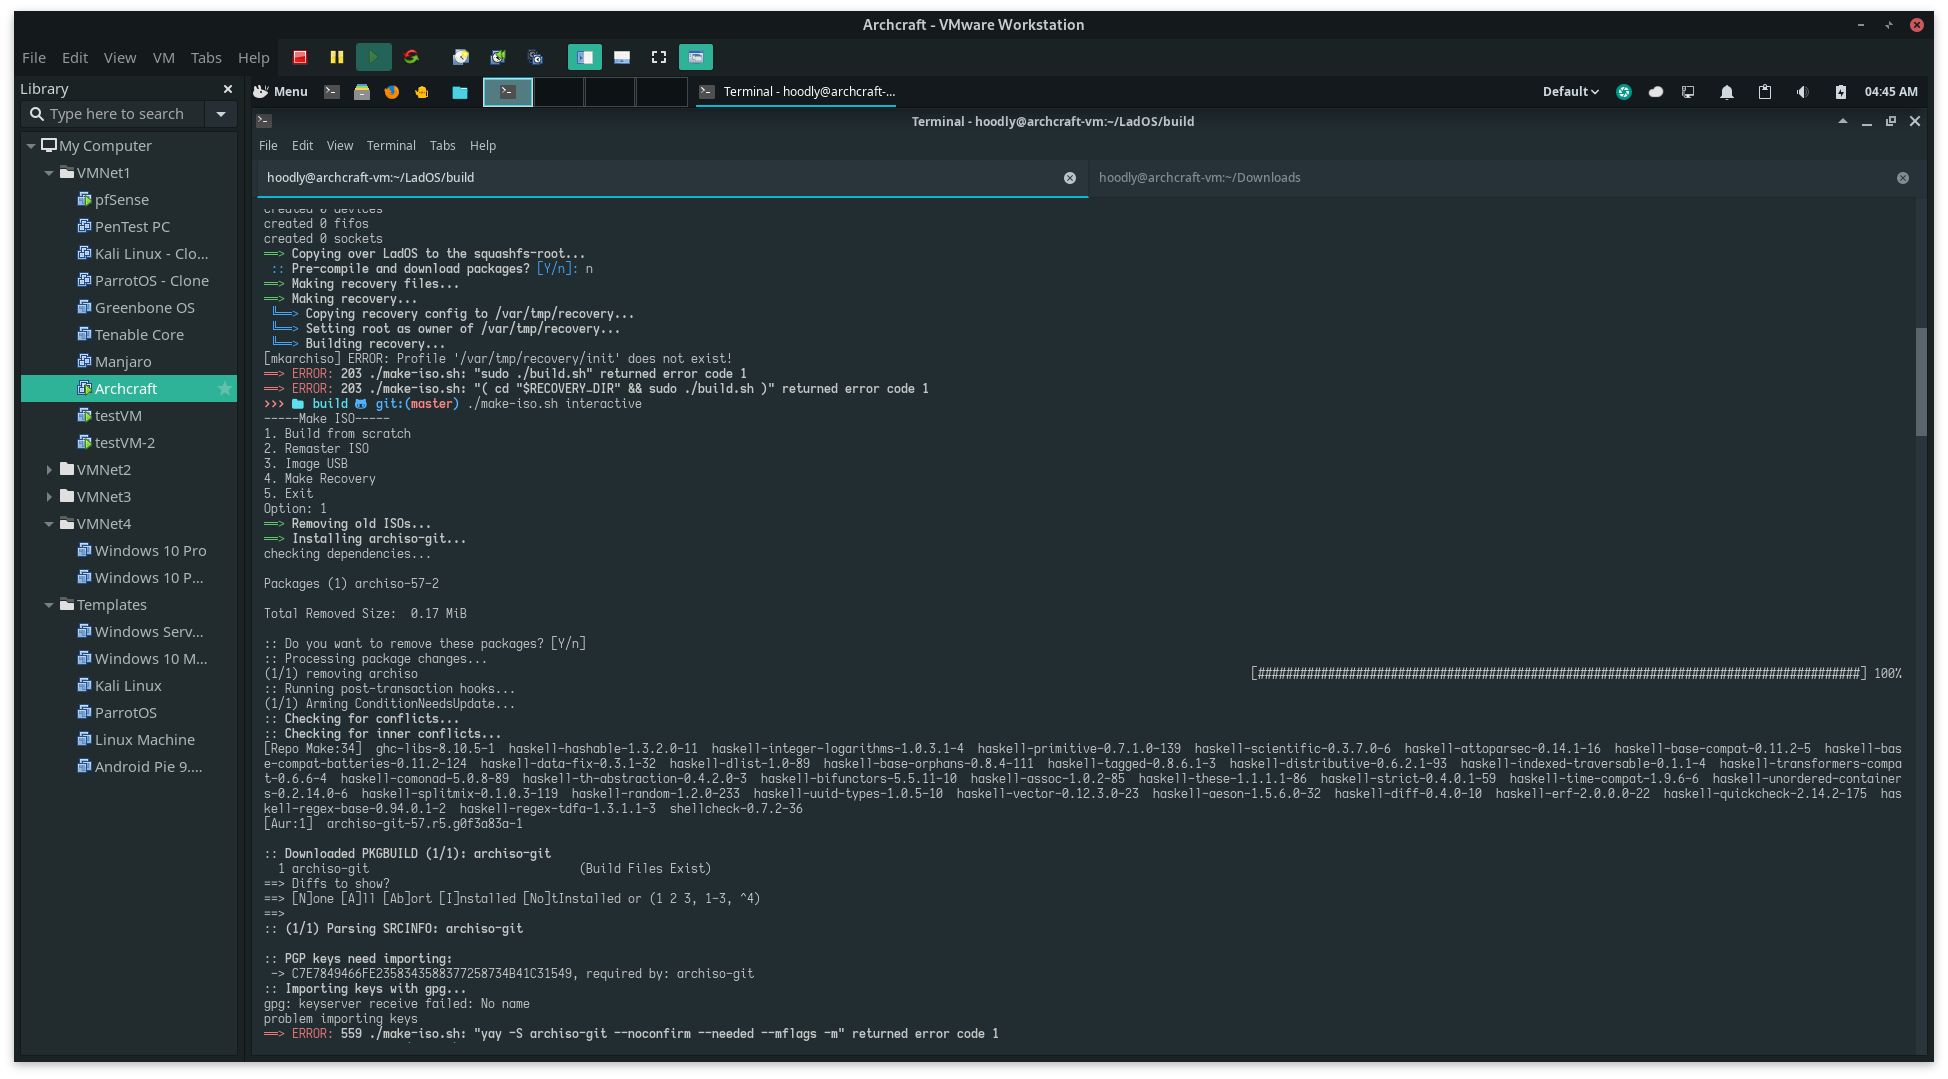Toggle the VMware console view button
1948x1079 pixels.
point(696,57)
